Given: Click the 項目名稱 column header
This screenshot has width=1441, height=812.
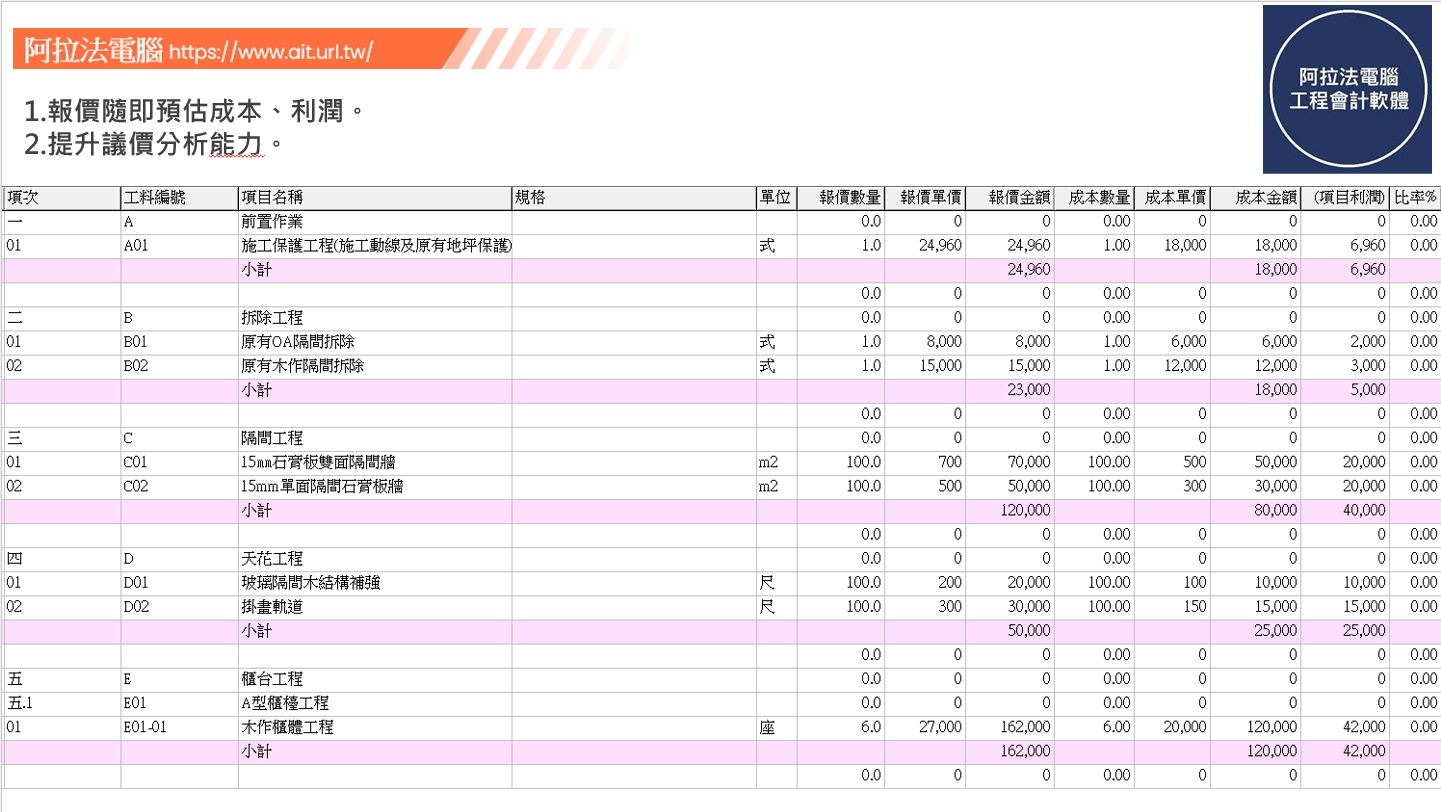Looking at the screenshot, I should click(x=375, y=198).
